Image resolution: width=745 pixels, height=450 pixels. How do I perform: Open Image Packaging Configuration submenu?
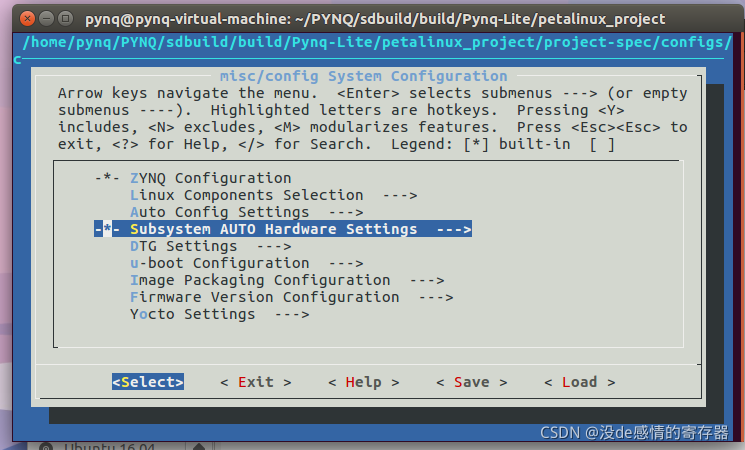coord(287,280)
